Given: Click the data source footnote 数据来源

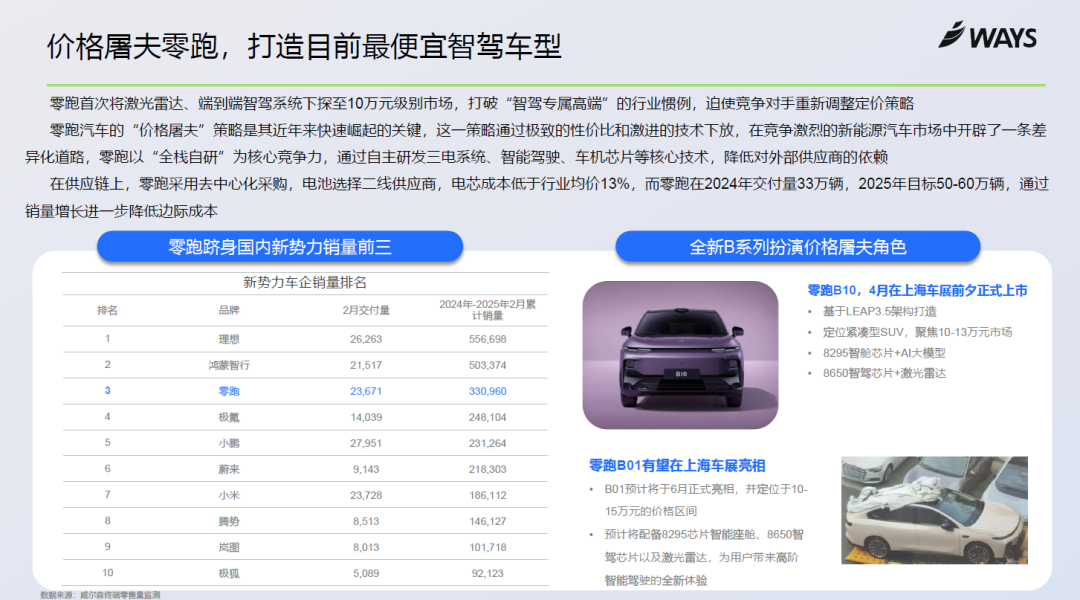Looking at the screenshot, I should coord(100,594).
